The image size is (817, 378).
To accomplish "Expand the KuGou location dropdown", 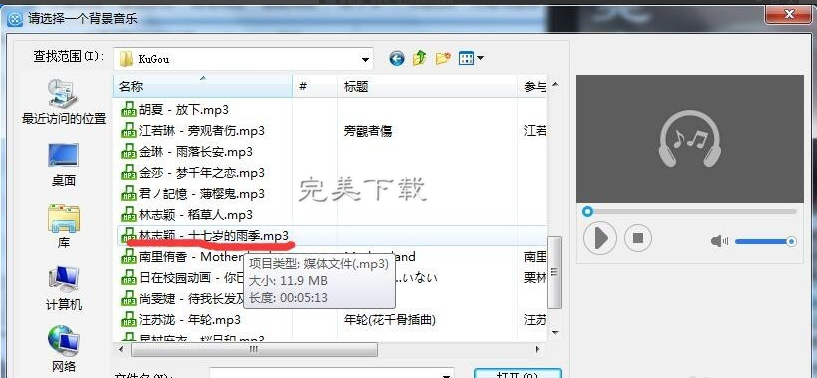I will [x=365, y=59].
